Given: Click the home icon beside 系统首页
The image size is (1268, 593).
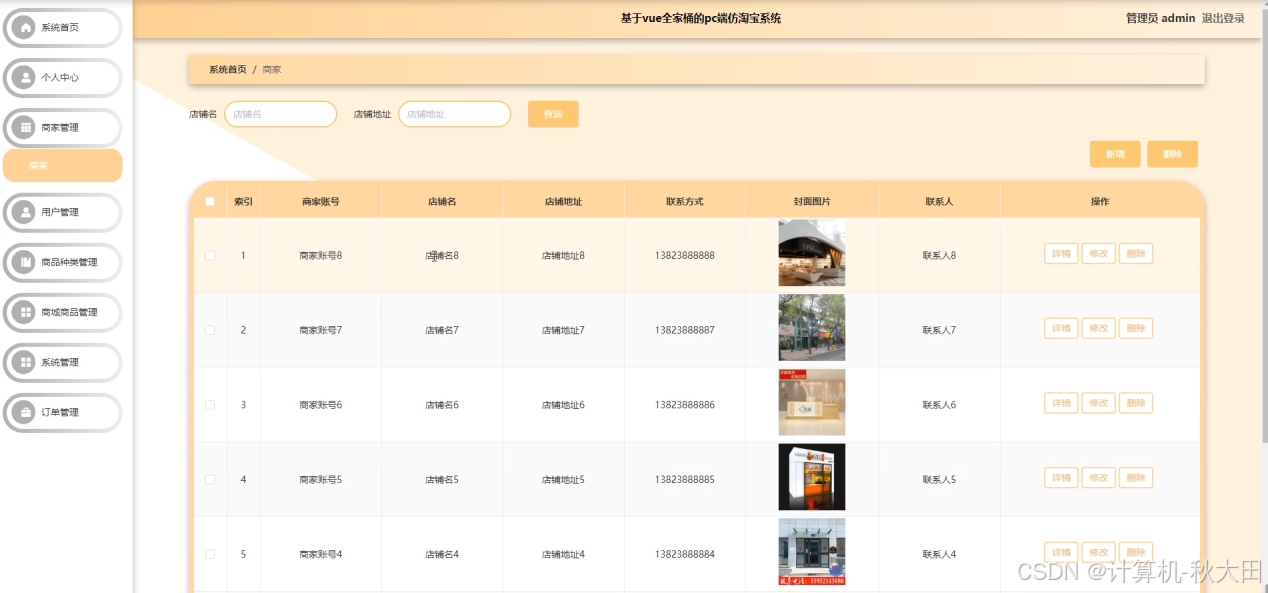Looking at the screenshot, I should point(23,27).
